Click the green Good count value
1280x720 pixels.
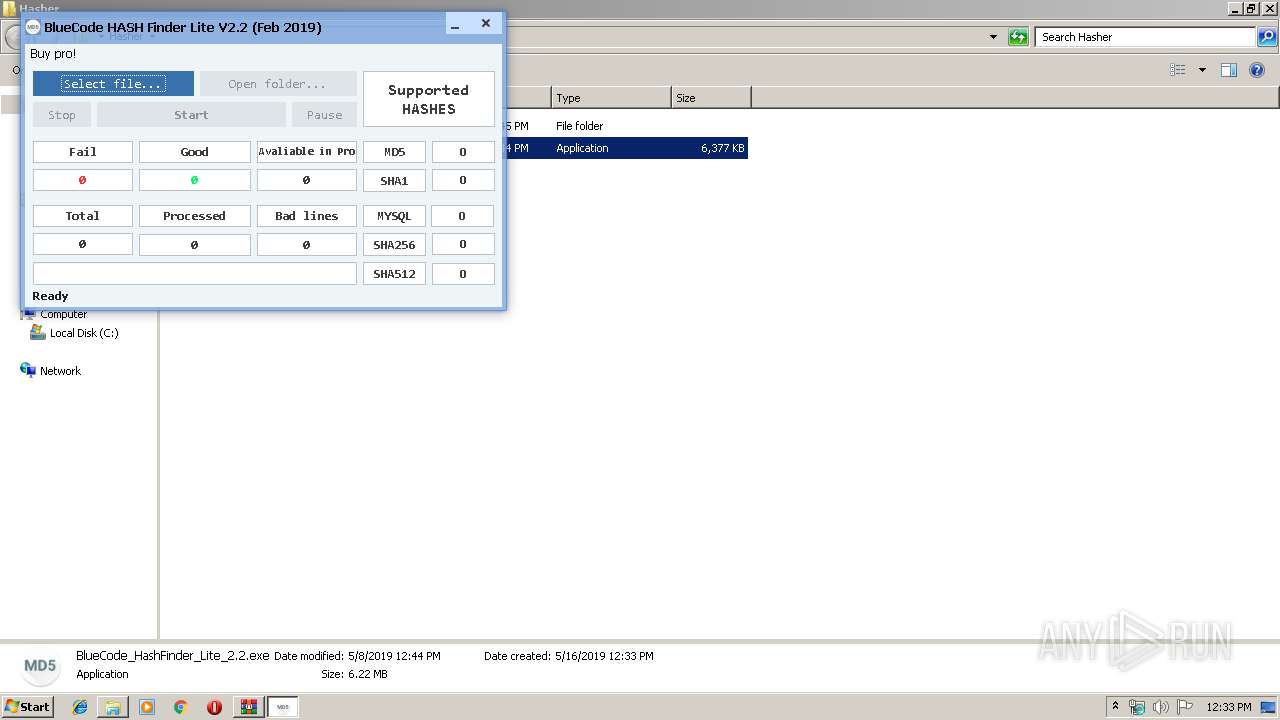pyautogui.click(x=194, y=181)
